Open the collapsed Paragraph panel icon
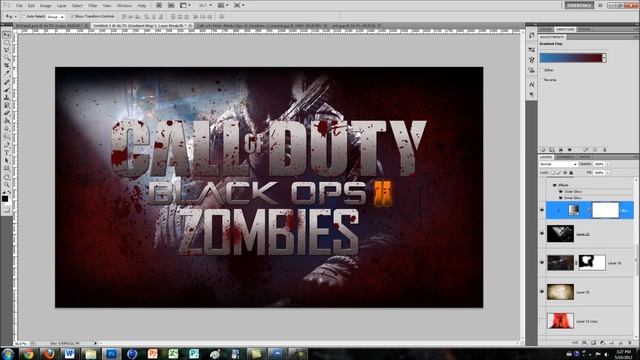Image resolution: width=640 pixels, height=360 pixels. [531, 94]
